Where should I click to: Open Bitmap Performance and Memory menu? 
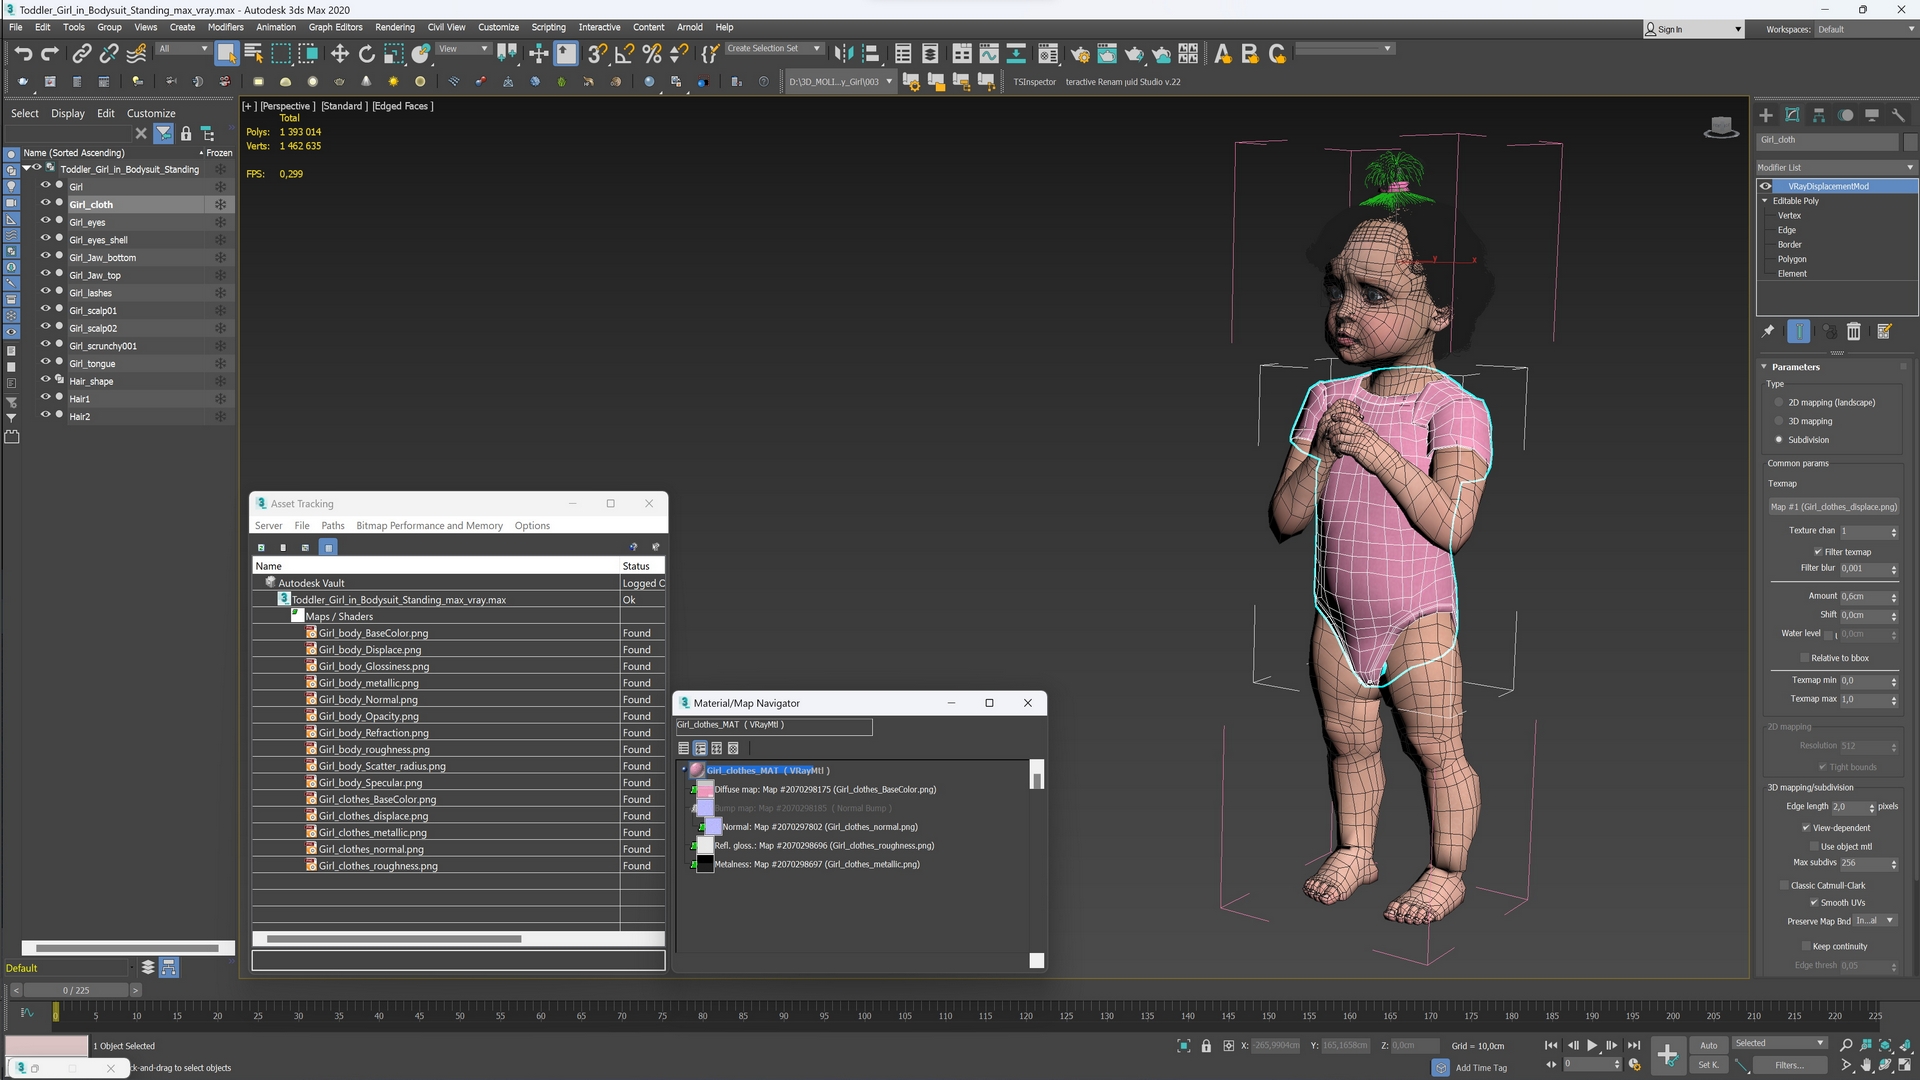[x=429, y=526]
